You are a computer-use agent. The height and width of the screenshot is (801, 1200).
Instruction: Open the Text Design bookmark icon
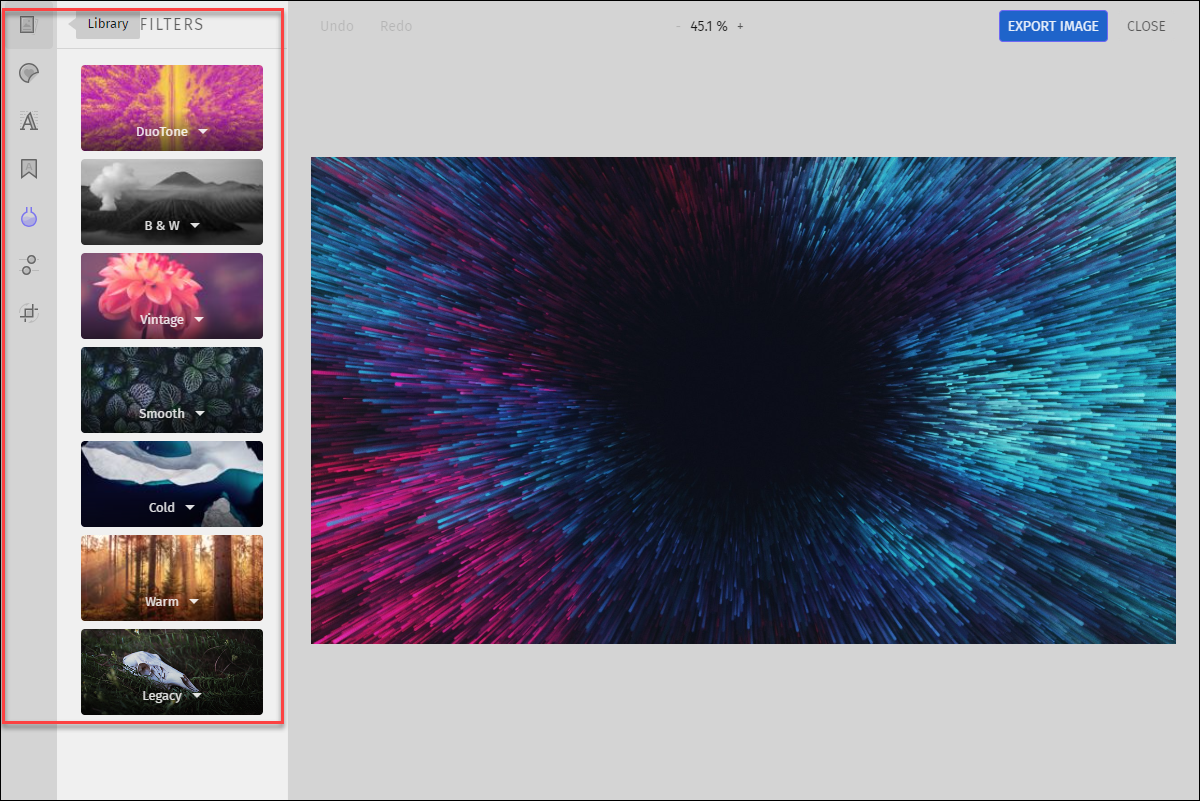point(29,169)
